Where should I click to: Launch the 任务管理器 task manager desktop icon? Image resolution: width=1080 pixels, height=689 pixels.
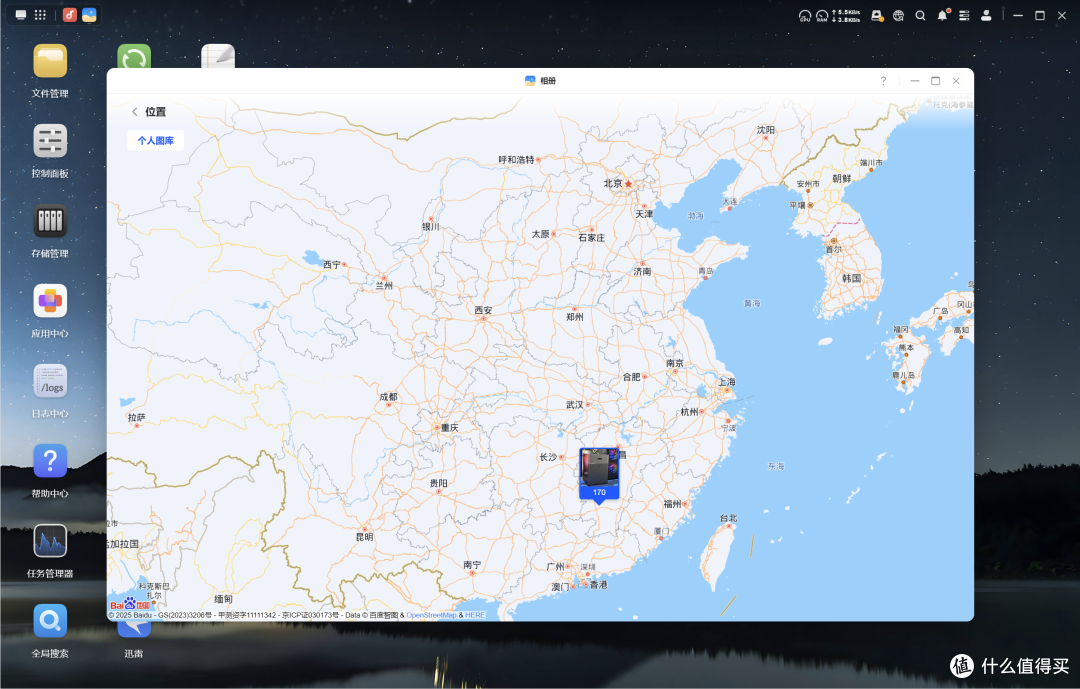point(50,541)
